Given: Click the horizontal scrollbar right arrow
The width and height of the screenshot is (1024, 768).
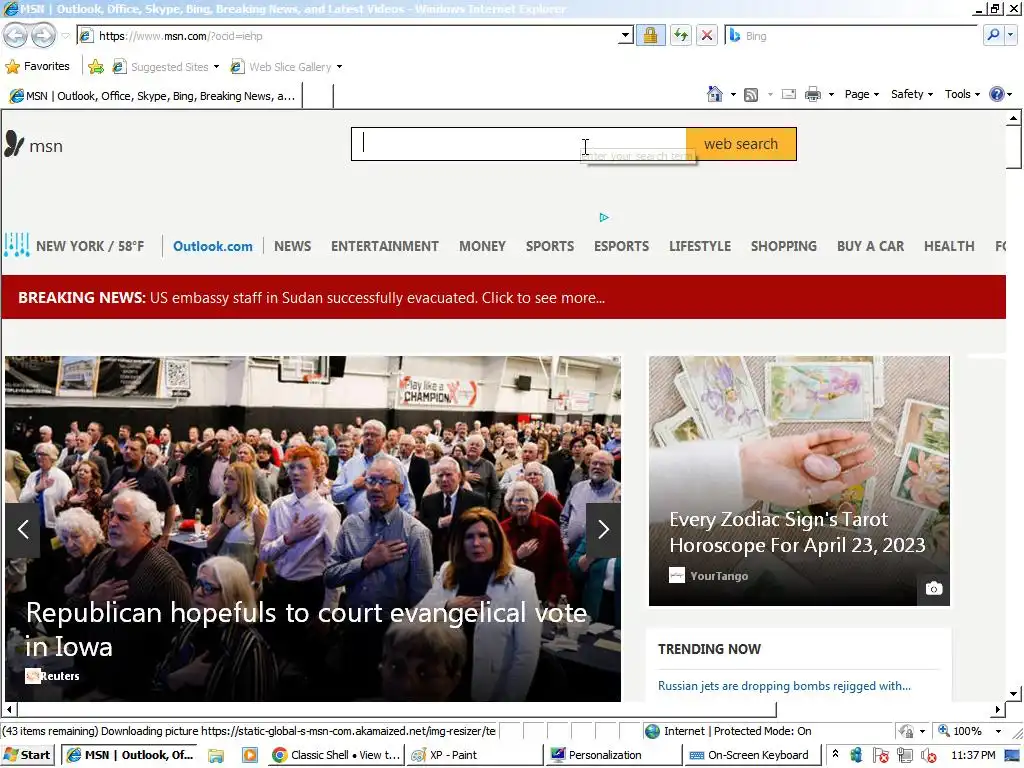Looking at the screenshot, I should point(998,709).
